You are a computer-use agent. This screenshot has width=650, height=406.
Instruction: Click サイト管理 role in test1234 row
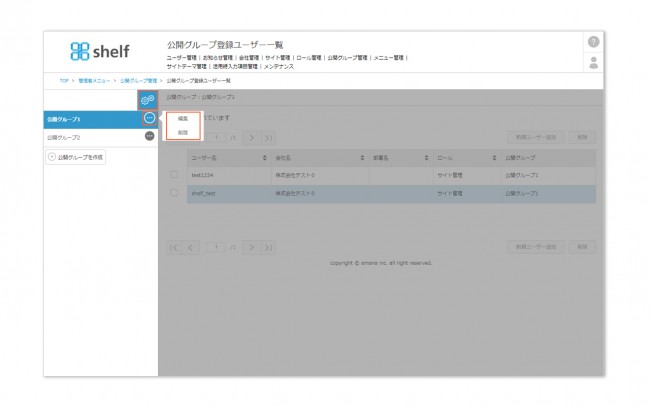tap(450, 175)
